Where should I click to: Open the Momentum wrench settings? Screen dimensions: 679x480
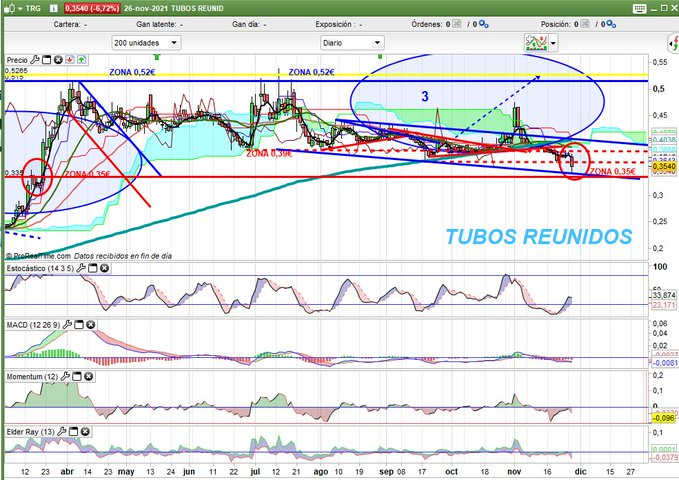coord(65,376)
